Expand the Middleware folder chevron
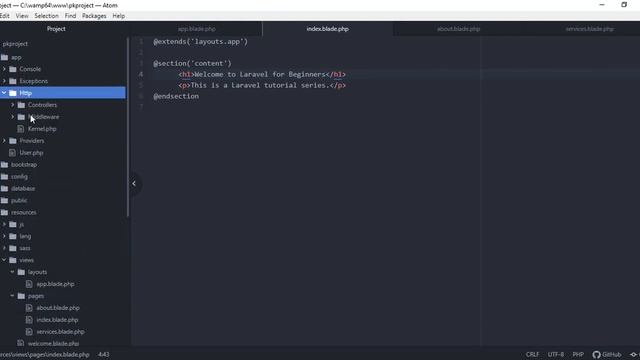 tap(13, 117)
